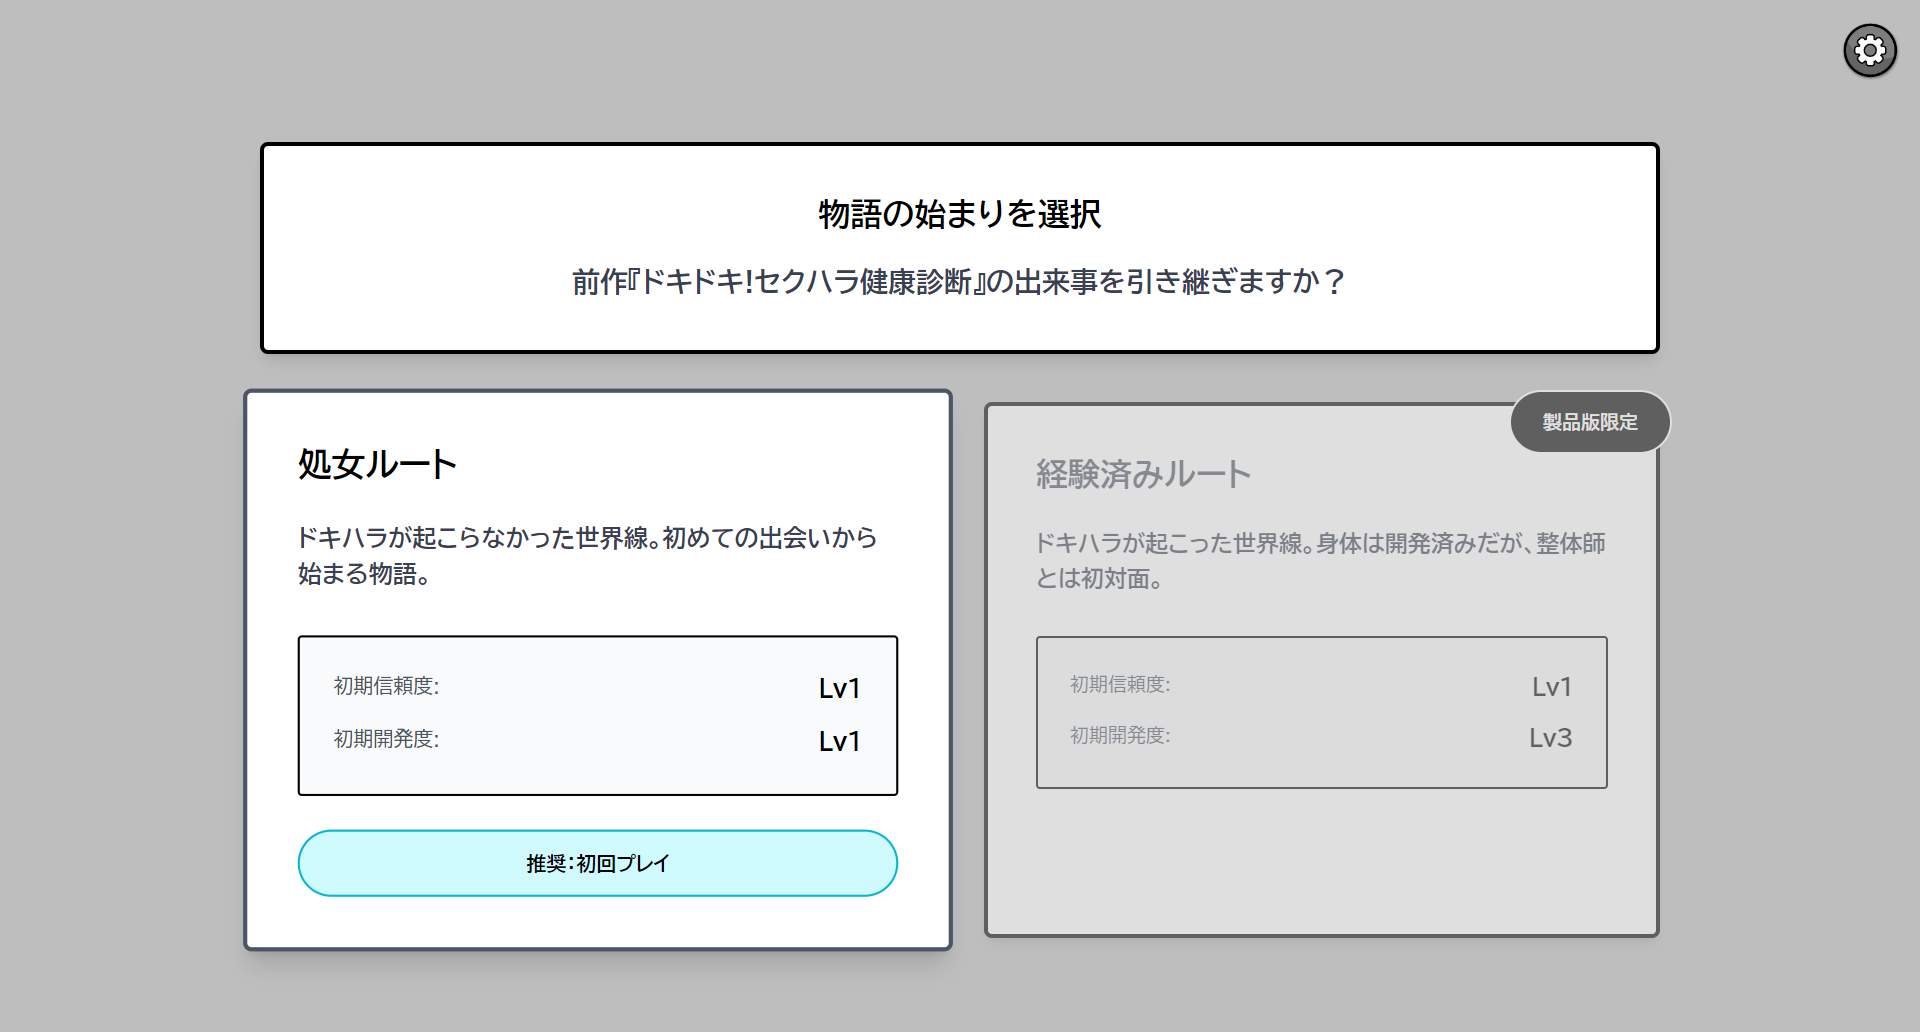Click the 製品版限定 badge
The image size is (1920, 1032).
(1589, 422)
